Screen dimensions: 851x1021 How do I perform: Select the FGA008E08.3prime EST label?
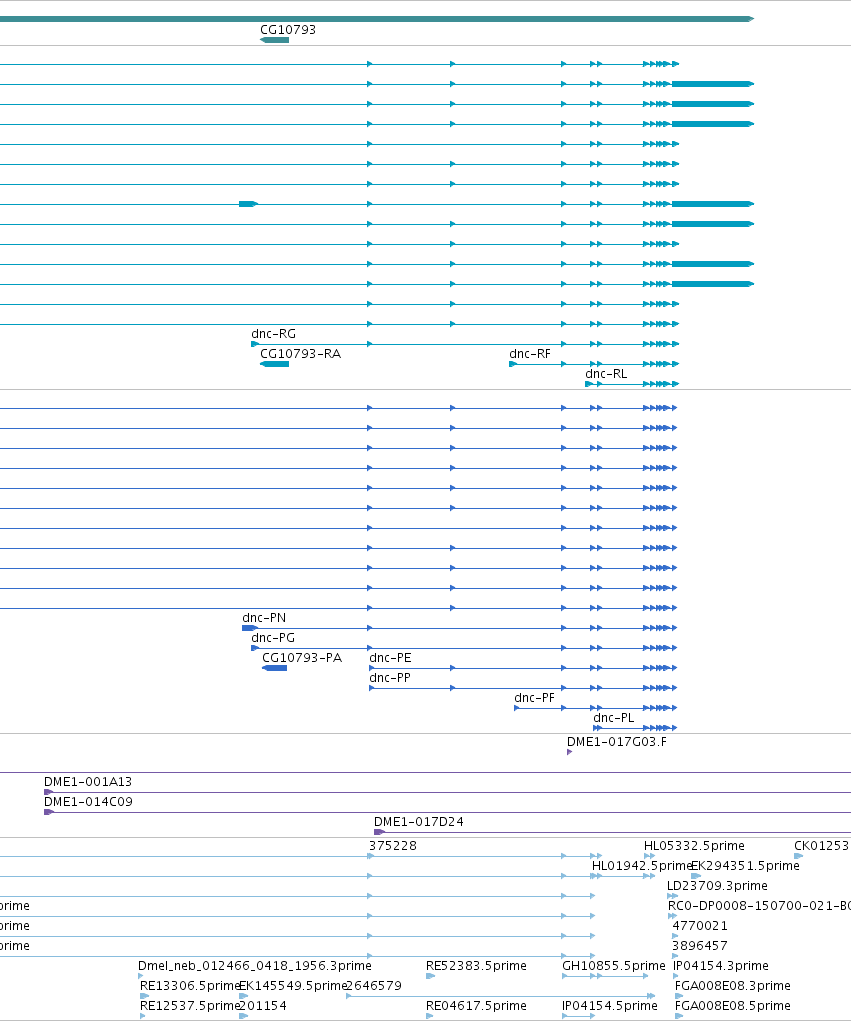point(732,986)
